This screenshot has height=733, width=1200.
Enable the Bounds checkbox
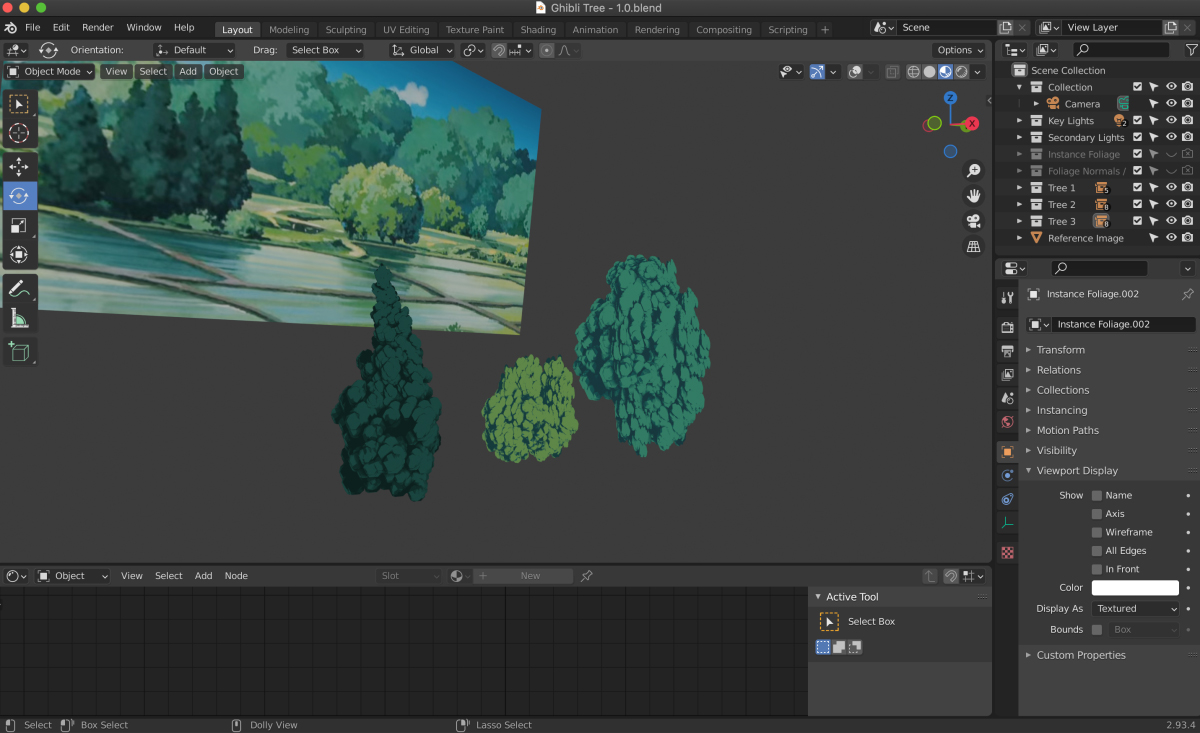point(1097,630)
